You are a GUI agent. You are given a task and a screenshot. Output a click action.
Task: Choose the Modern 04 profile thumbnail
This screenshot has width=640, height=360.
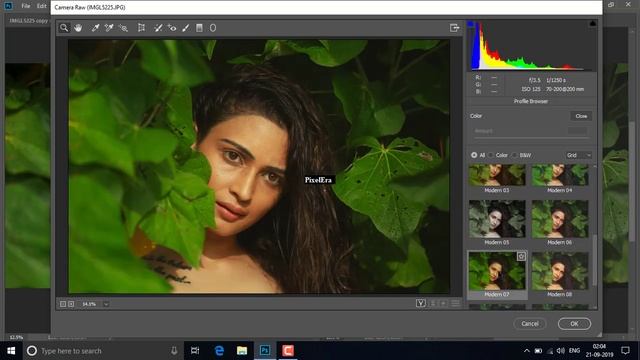coord(560,175)
